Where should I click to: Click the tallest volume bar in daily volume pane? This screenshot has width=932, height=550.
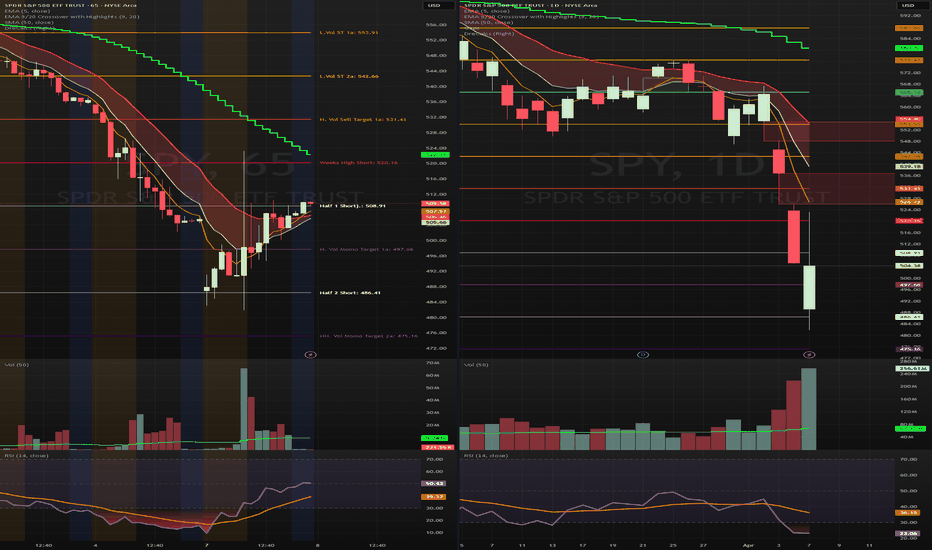(x=808, y=409)
